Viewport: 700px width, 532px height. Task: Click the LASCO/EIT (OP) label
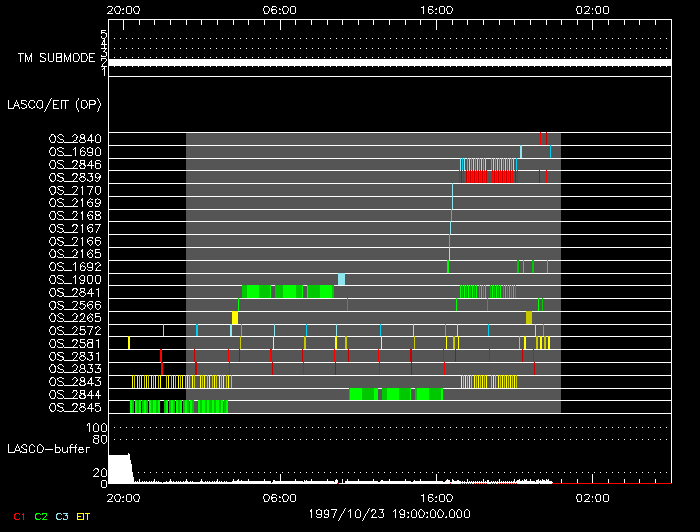(x=54, y=105)
